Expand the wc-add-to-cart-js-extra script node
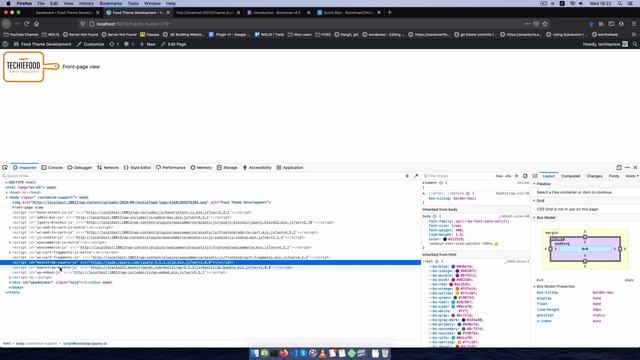 tap(10, 227)
